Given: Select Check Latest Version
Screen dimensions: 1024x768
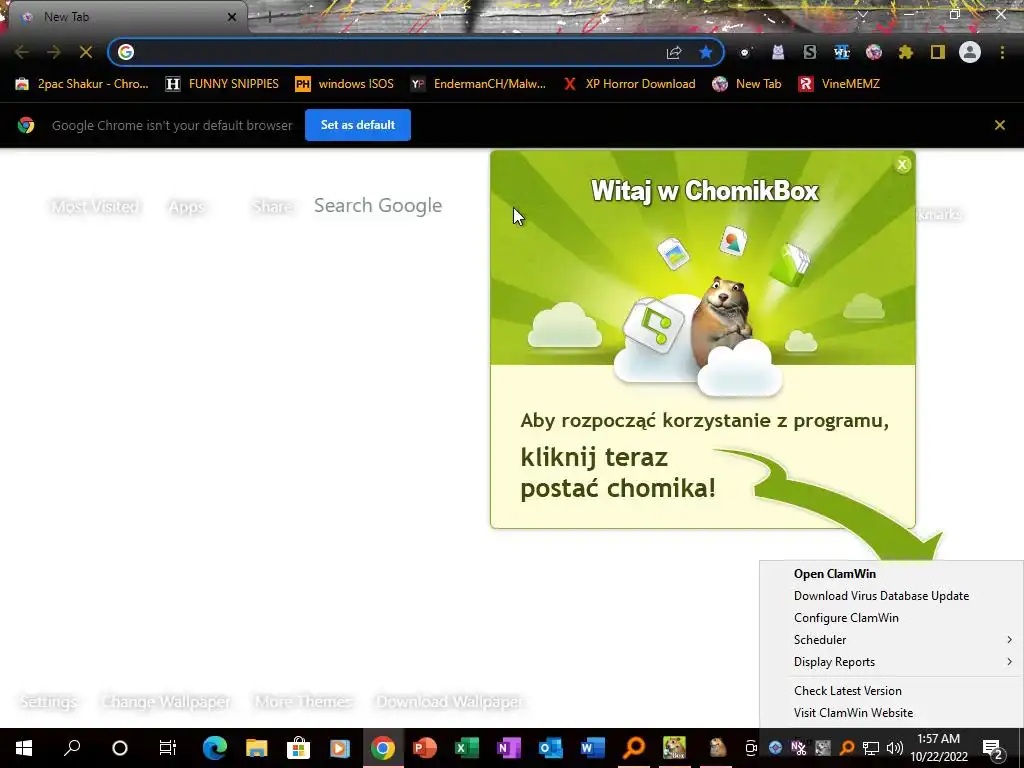Looking at the screenshot, I should (x=891, y=691).
